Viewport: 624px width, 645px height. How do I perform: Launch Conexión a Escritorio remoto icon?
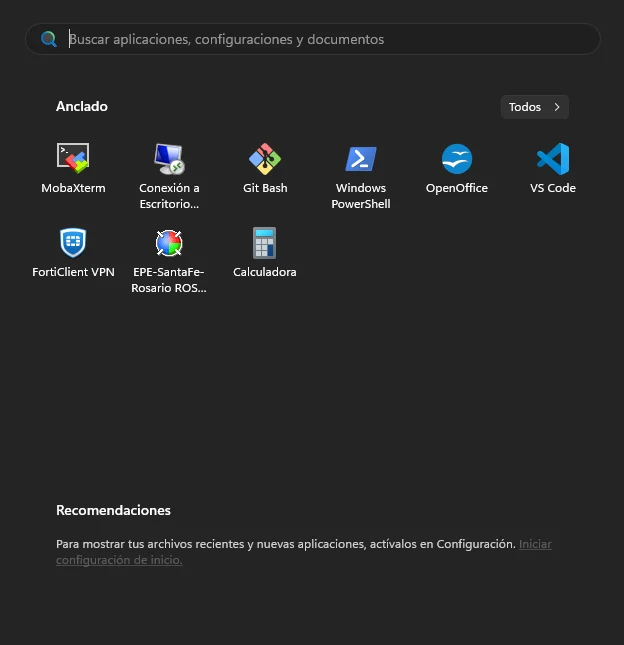coord(169,159)
